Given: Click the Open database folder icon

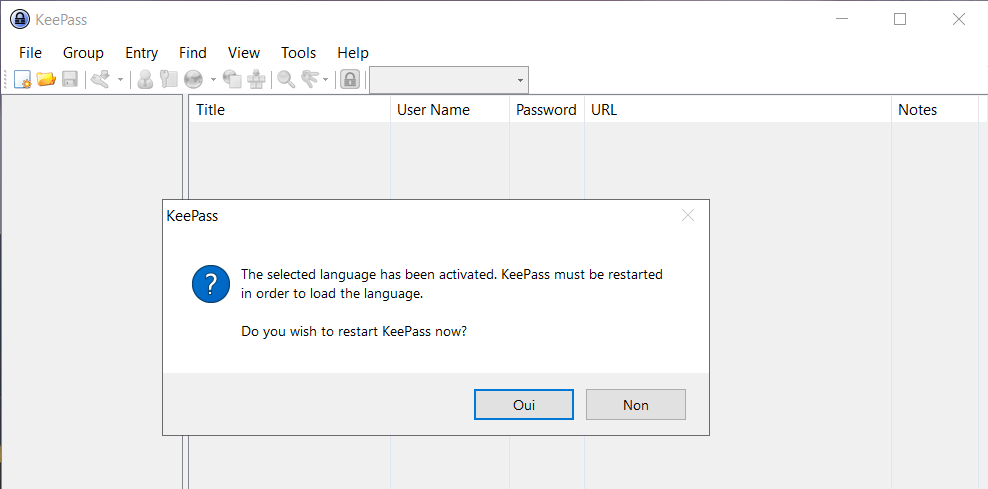Looking at the screenshot, I should pyautogui.click(x=46, y=80).
